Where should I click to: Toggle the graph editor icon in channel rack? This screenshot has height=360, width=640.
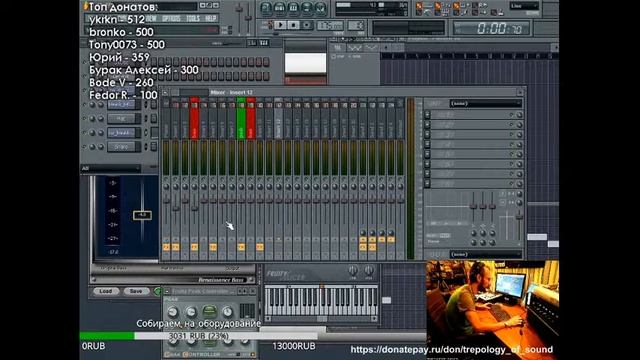252,42
